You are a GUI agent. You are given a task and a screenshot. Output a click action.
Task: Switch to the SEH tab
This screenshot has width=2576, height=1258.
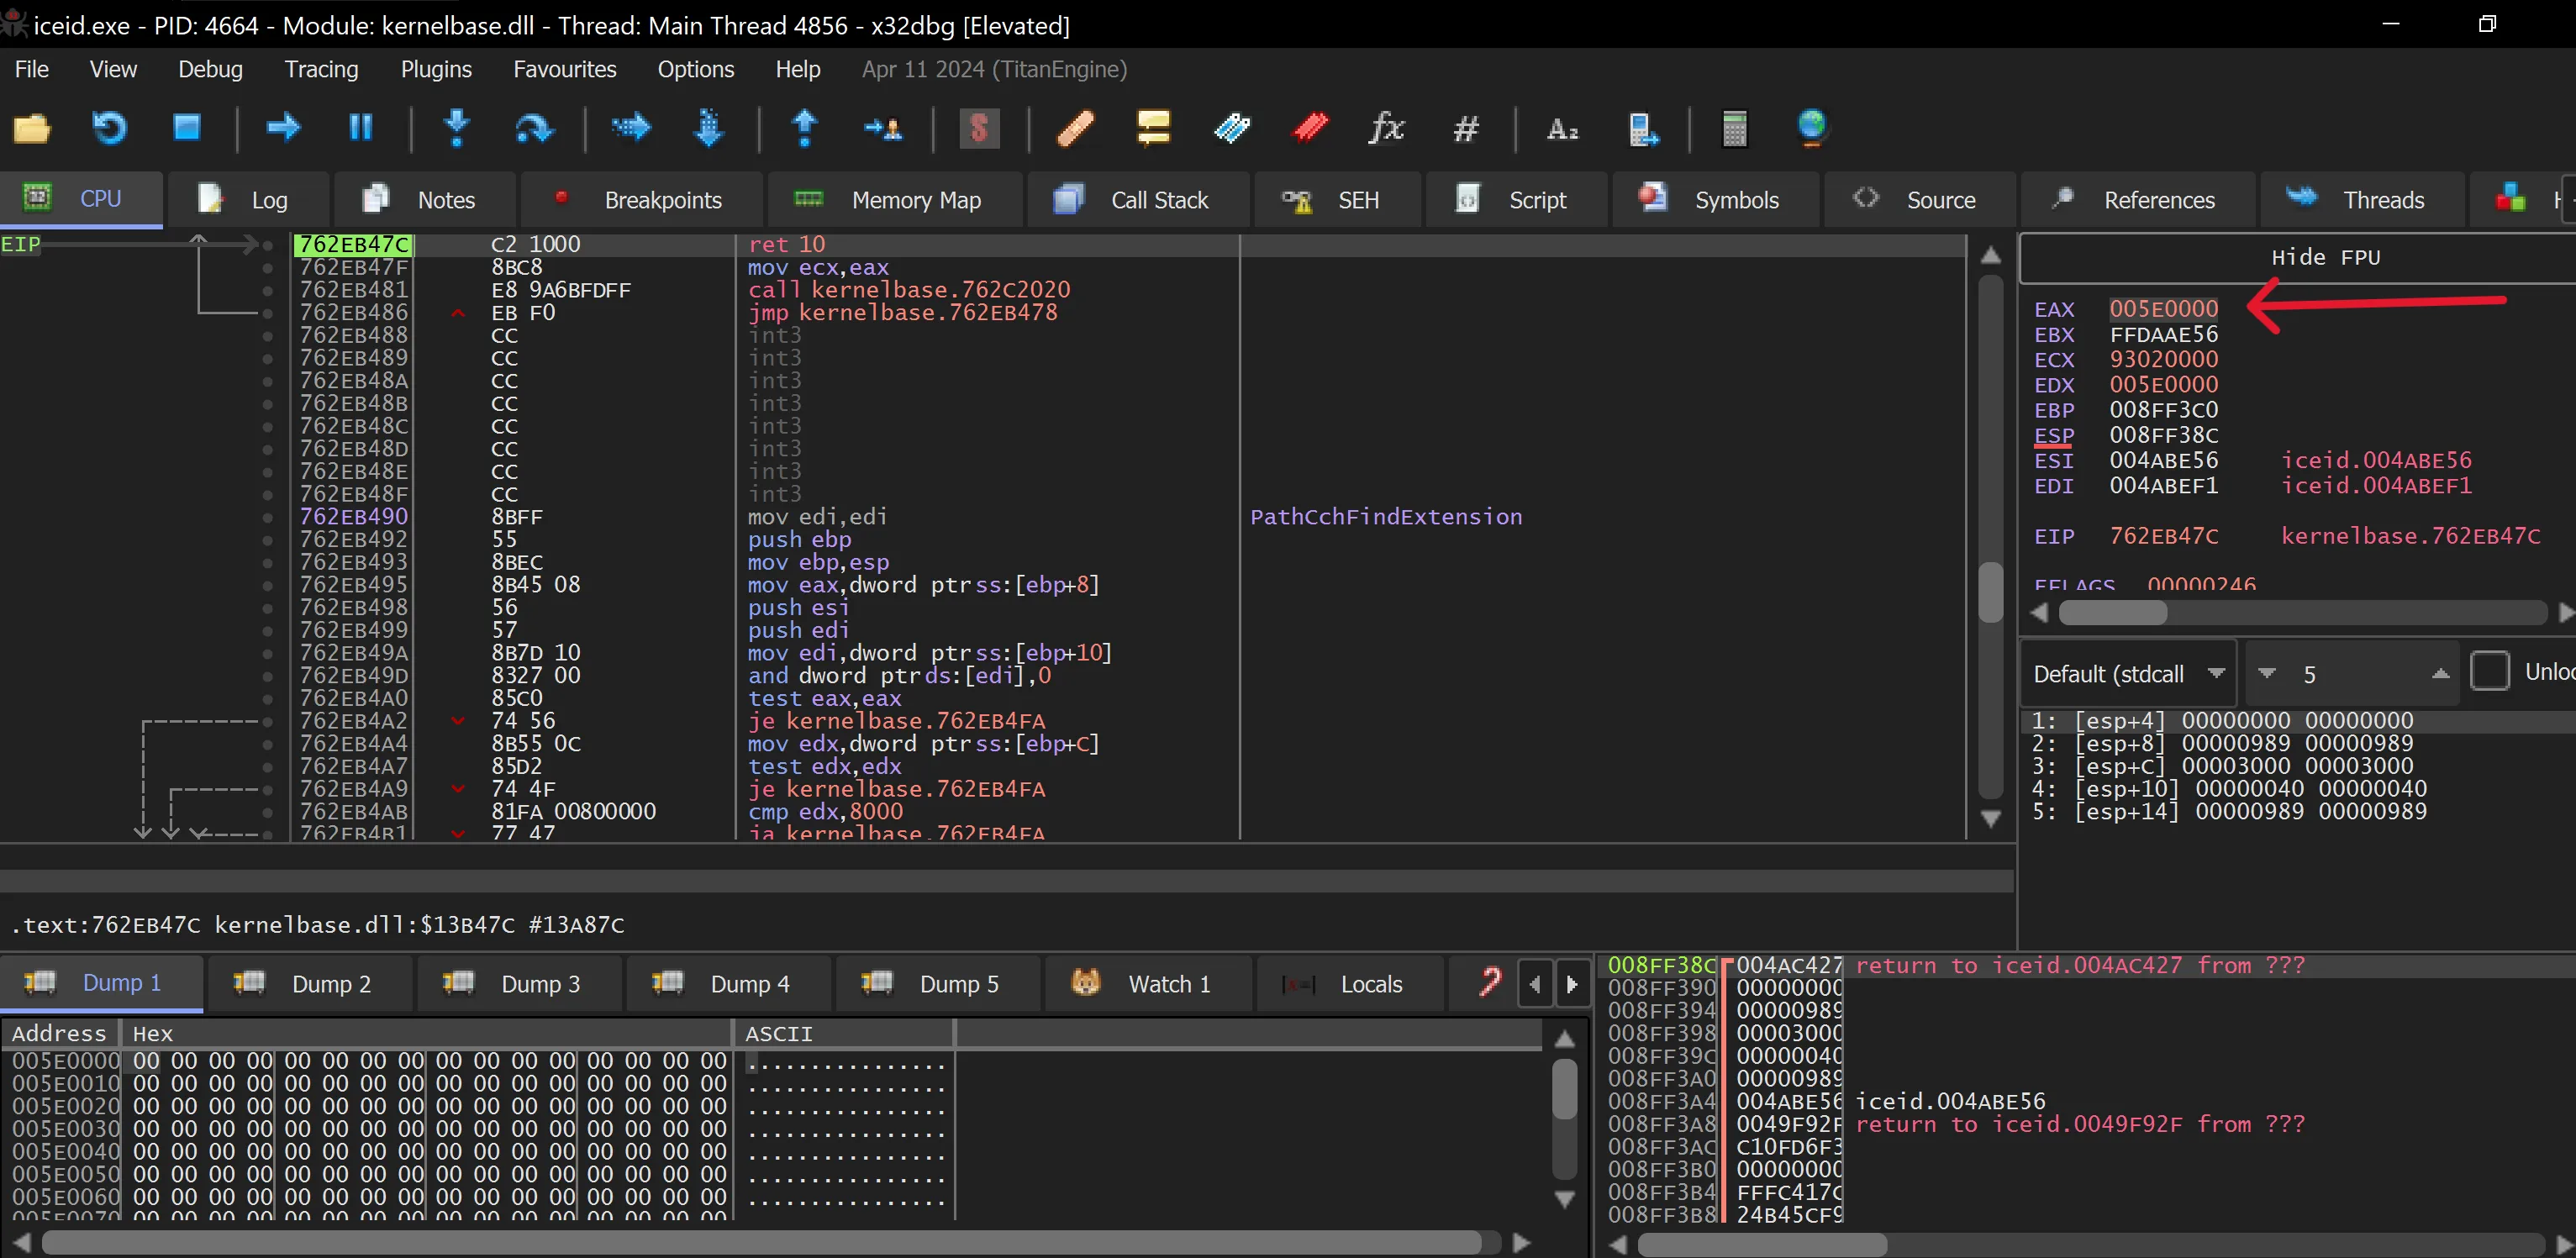pos(1337,200)
